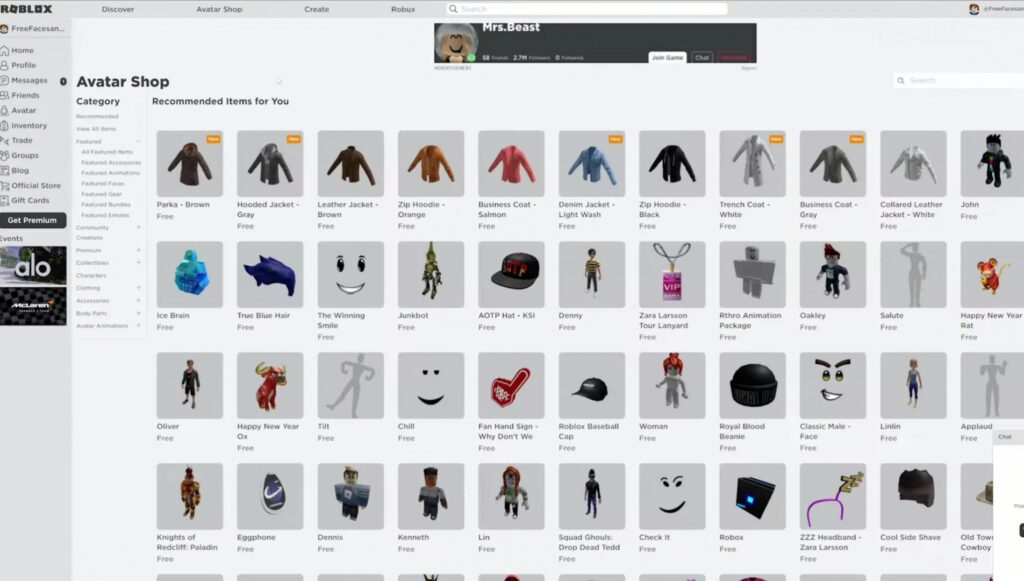
Task: Open the Ice Brain item
Action: 189,275
